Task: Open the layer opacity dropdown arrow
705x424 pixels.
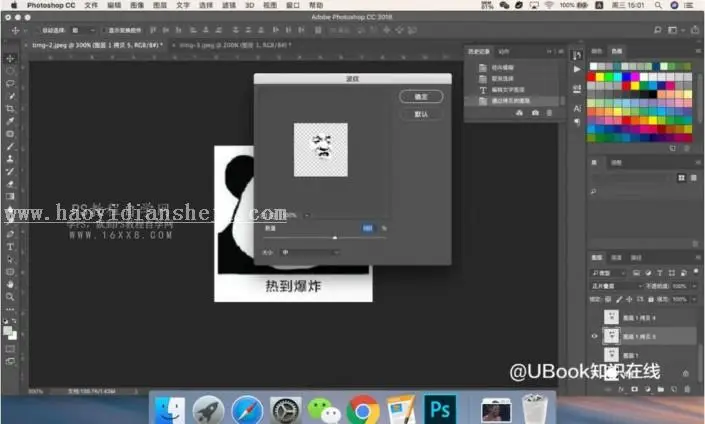Action: coord(695,286)
